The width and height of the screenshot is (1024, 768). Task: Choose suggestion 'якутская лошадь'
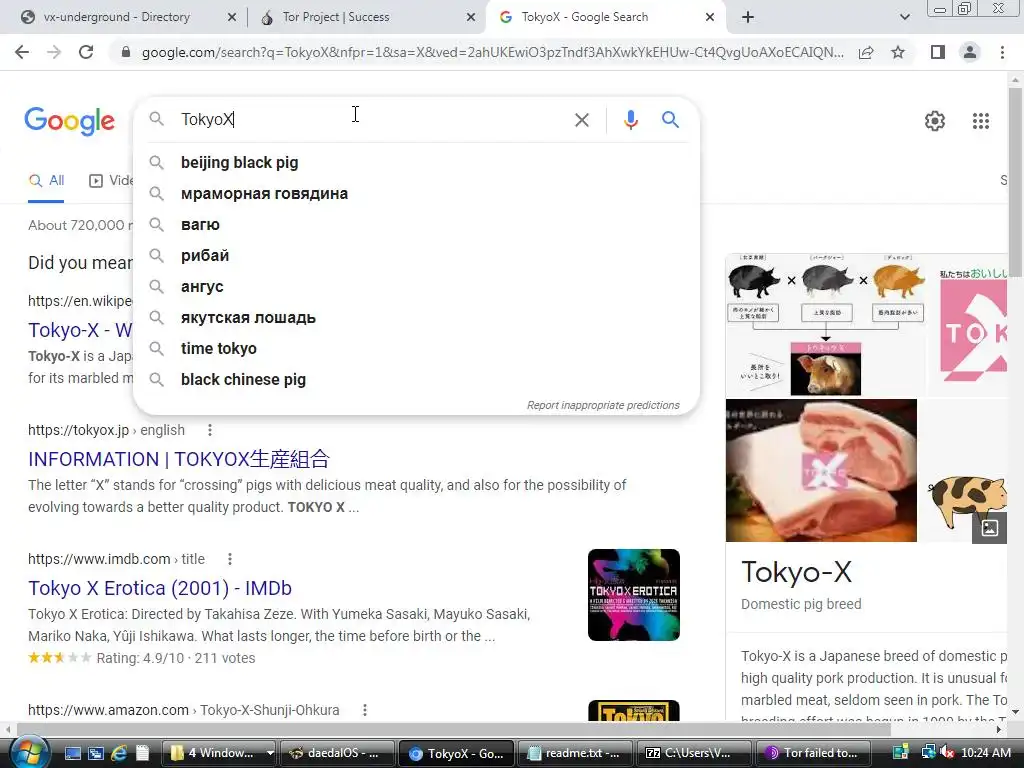tap(416, 317)
